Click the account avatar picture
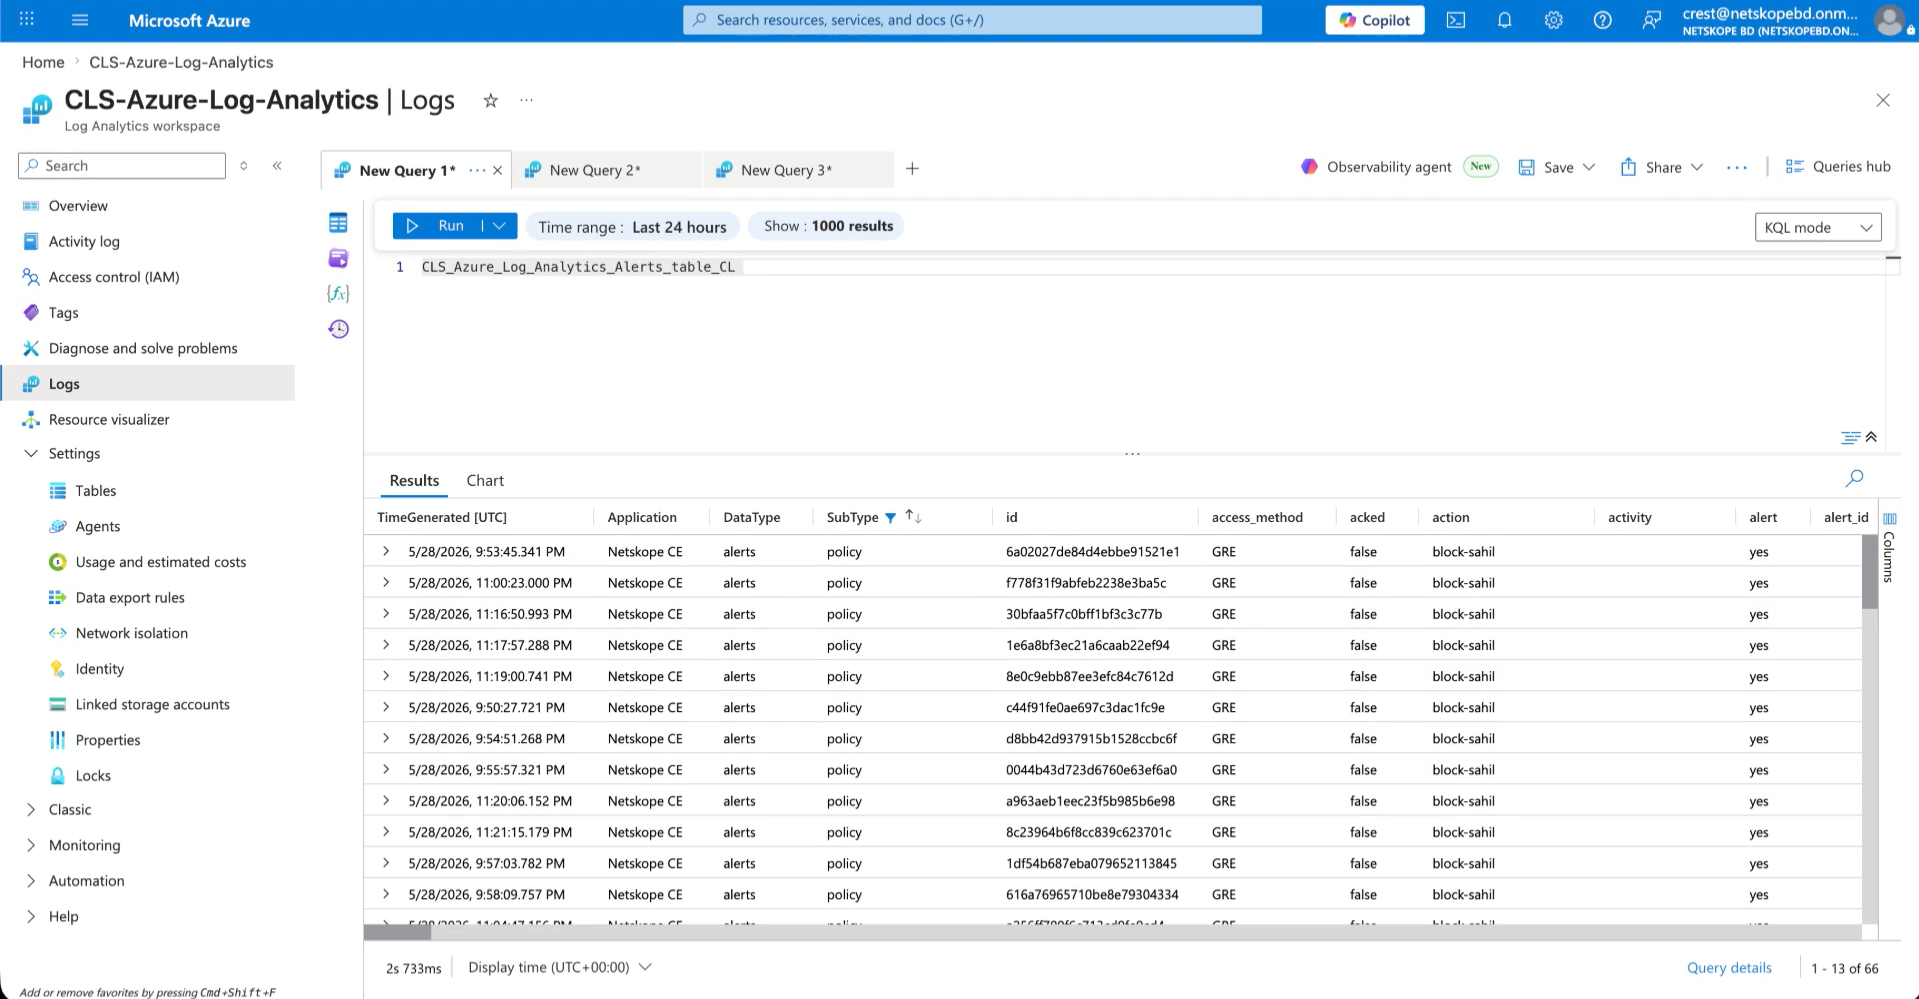The image size is (1919, 999). (1889, 20)
